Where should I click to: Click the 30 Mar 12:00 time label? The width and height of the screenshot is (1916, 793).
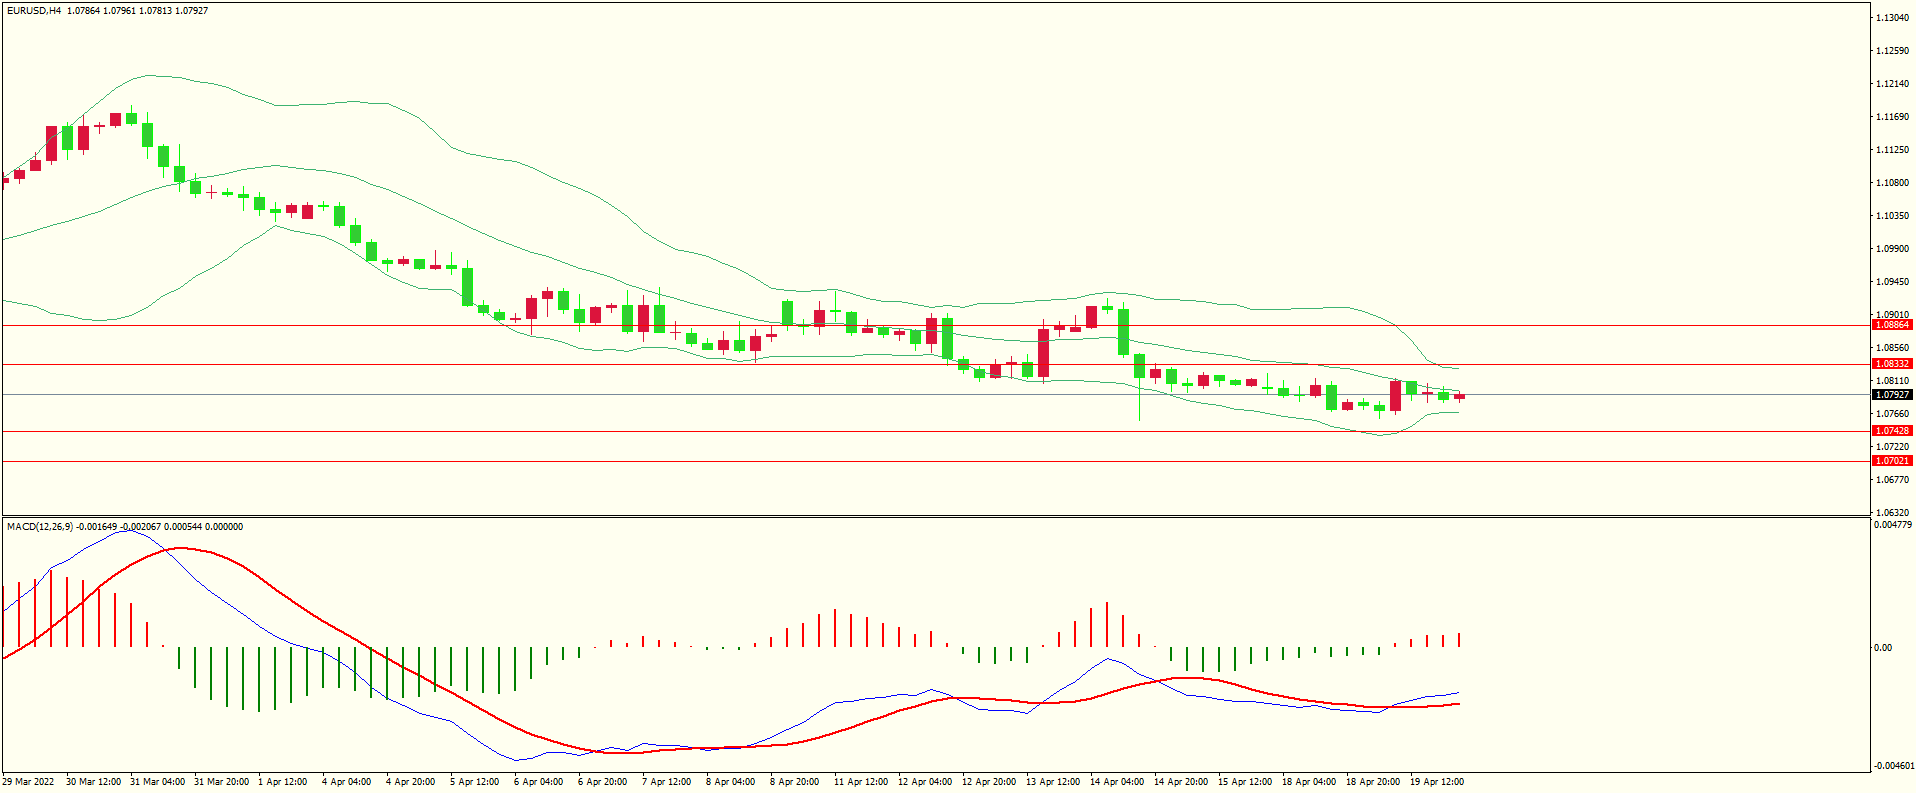click(93, 782)
